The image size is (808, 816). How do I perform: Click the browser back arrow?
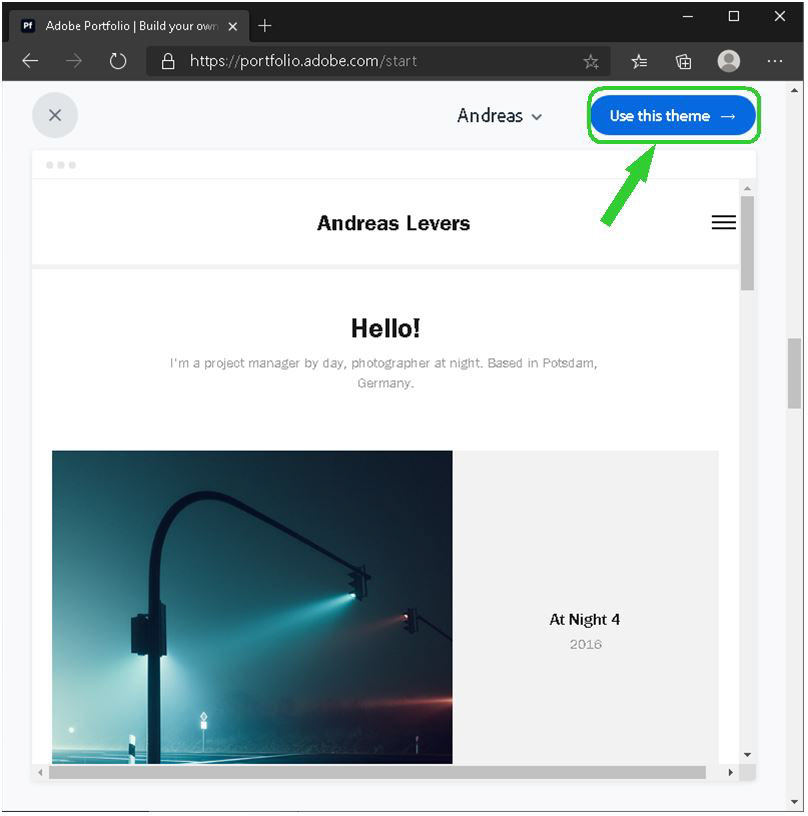[x=30, y=61]
